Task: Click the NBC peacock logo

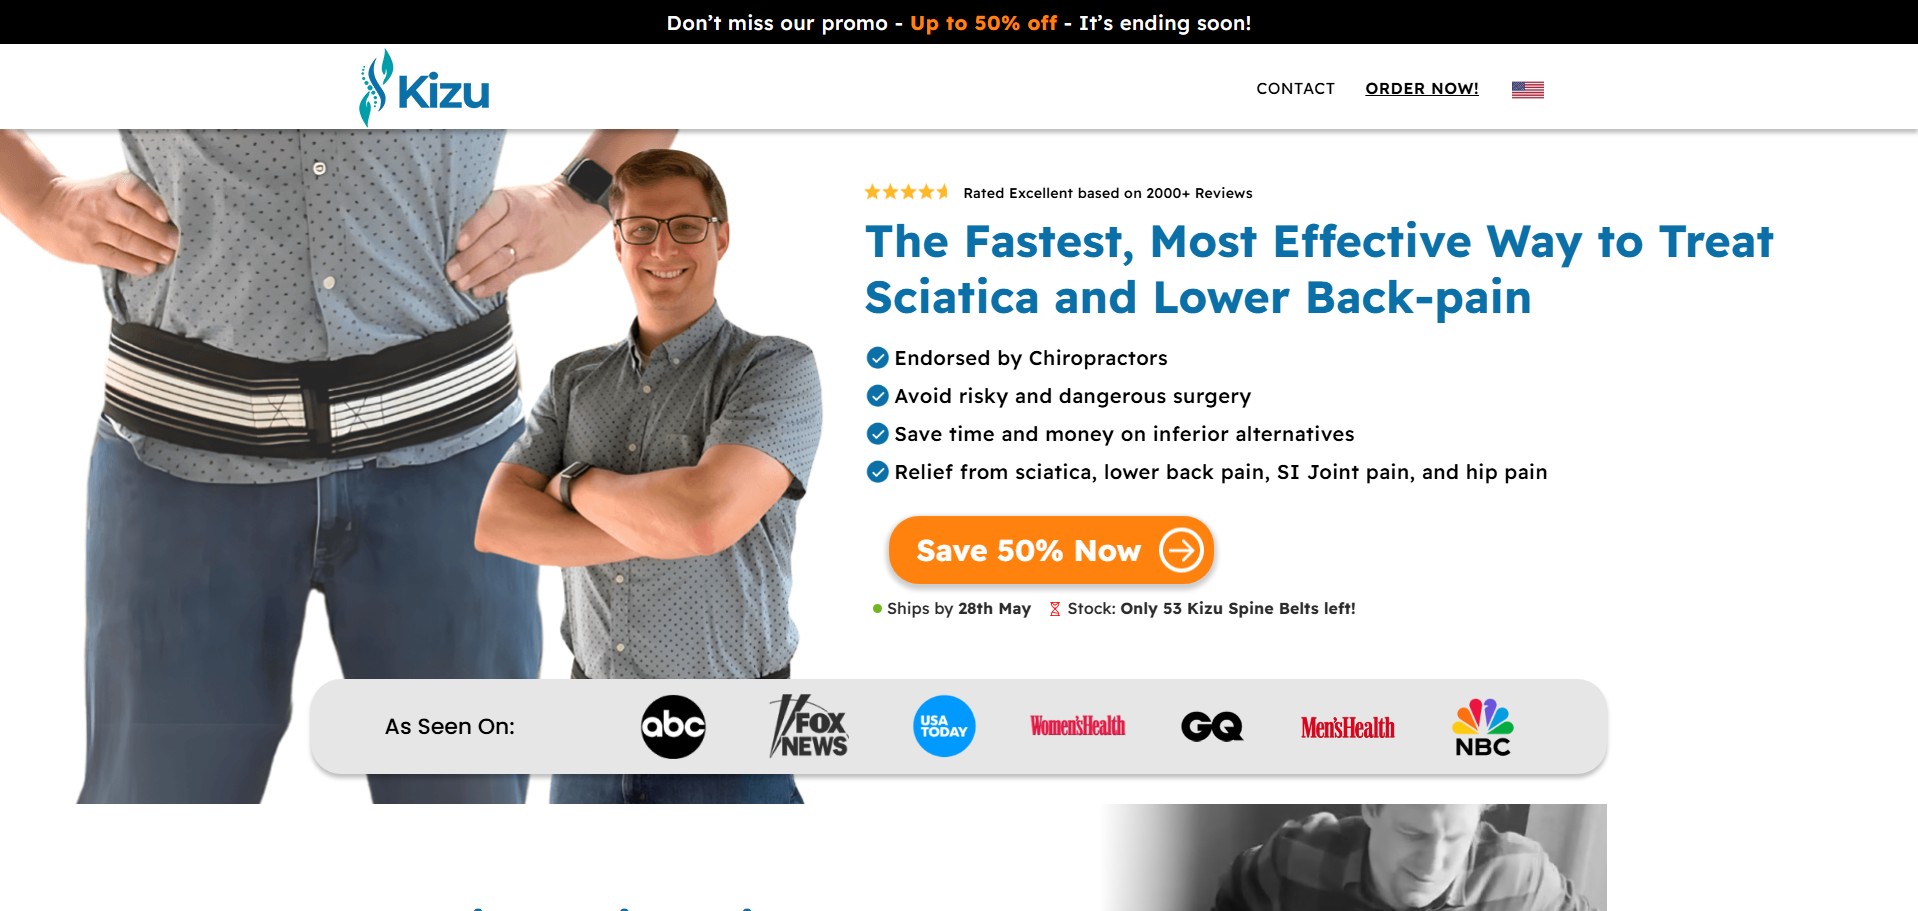Action: pos(1483,727)
